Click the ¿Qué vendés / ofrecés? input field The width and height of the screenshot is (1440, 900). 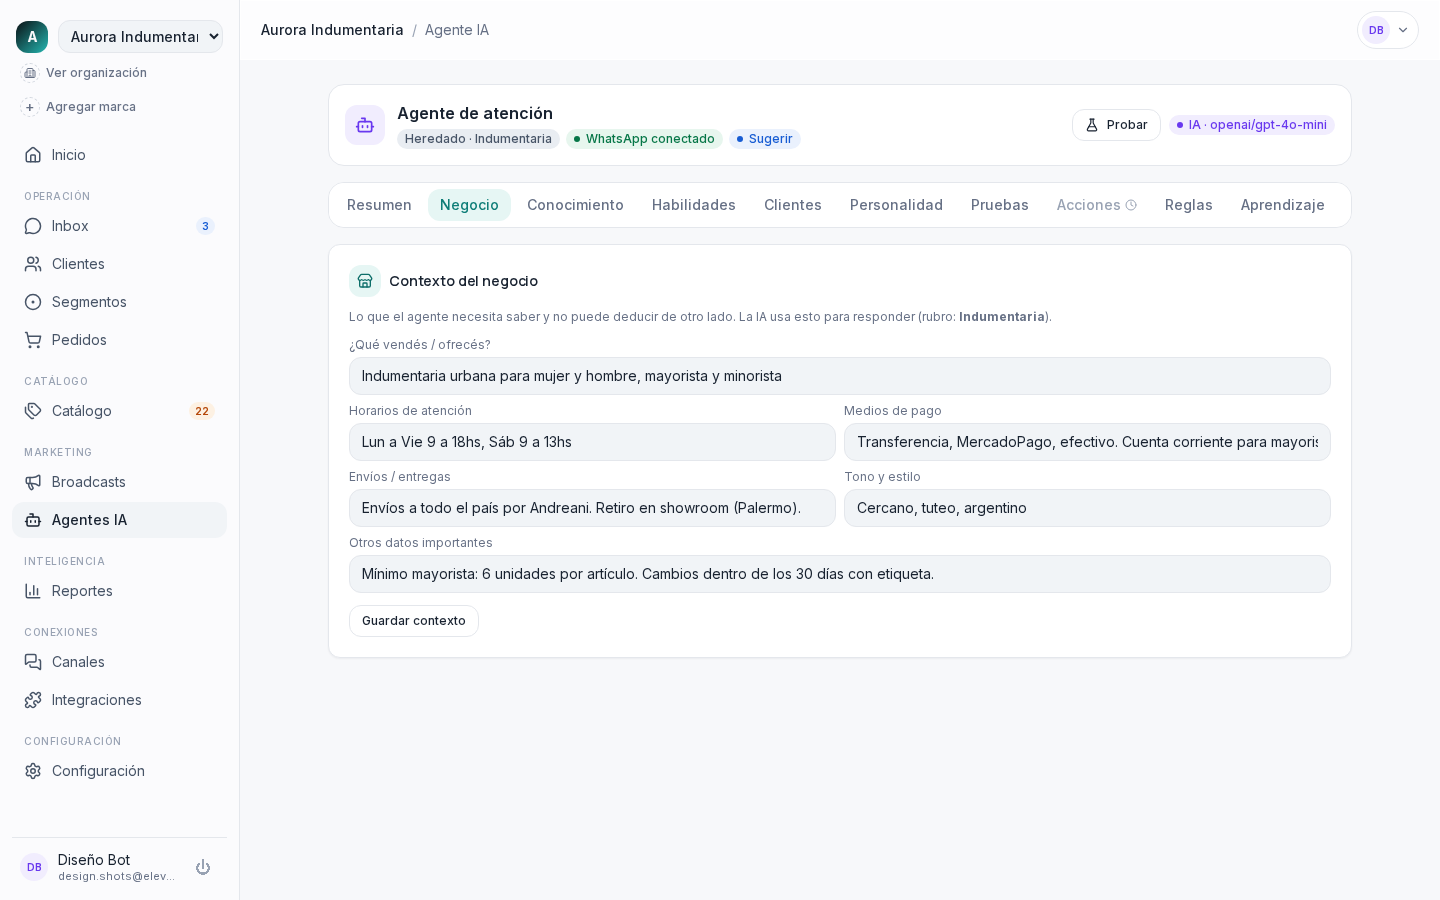coord(840,376)
